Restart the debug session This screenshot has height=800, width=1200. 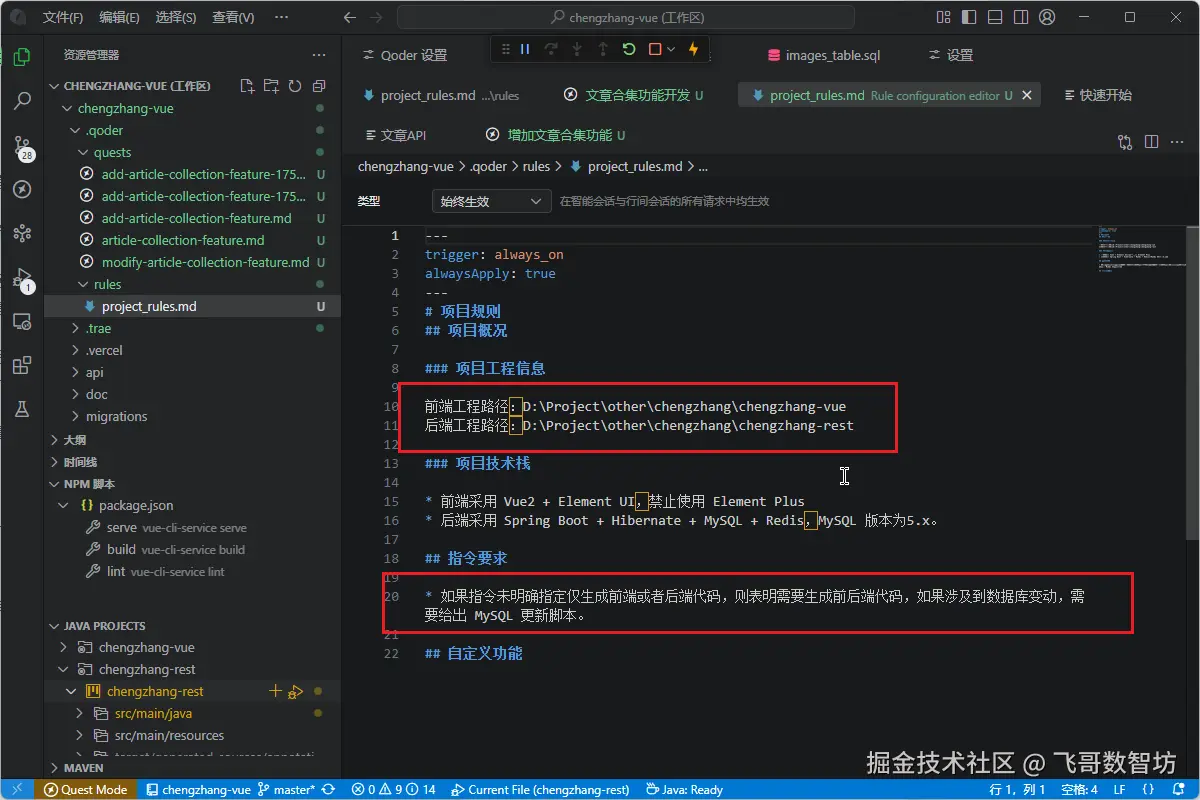629,49
